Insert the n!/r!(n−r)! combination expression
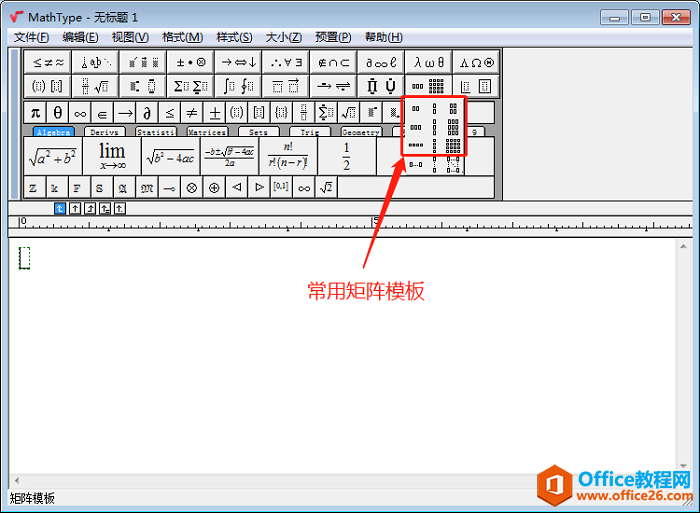 coord(288,156)
